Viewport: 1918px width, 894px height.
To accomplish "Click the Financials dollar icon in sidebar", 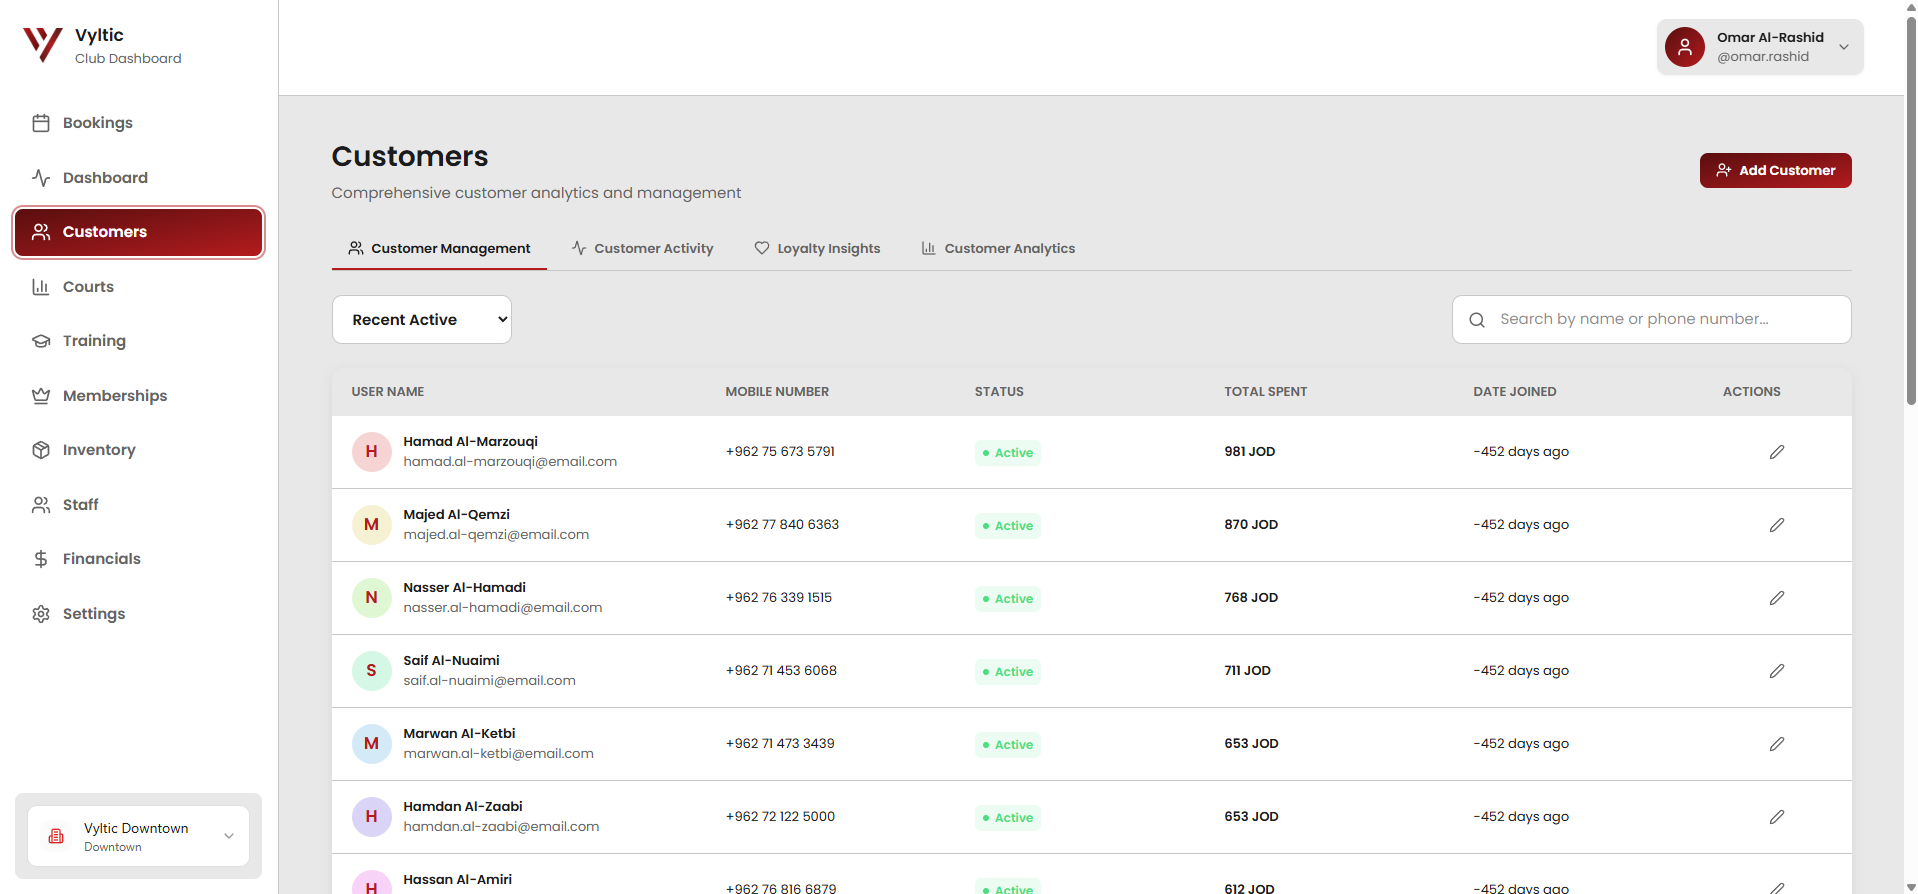I will 41,559.
